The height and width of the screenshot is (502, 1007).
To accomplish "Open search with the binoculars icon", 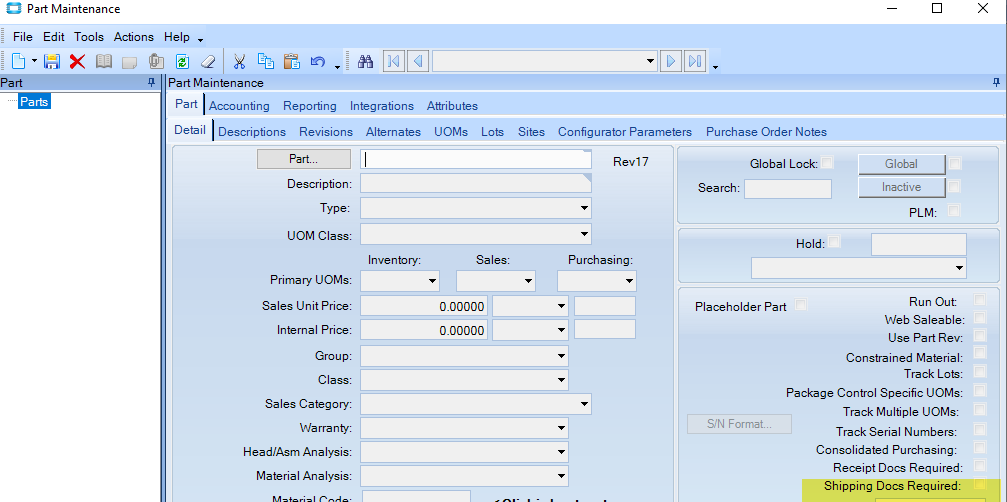I will 365,61.
